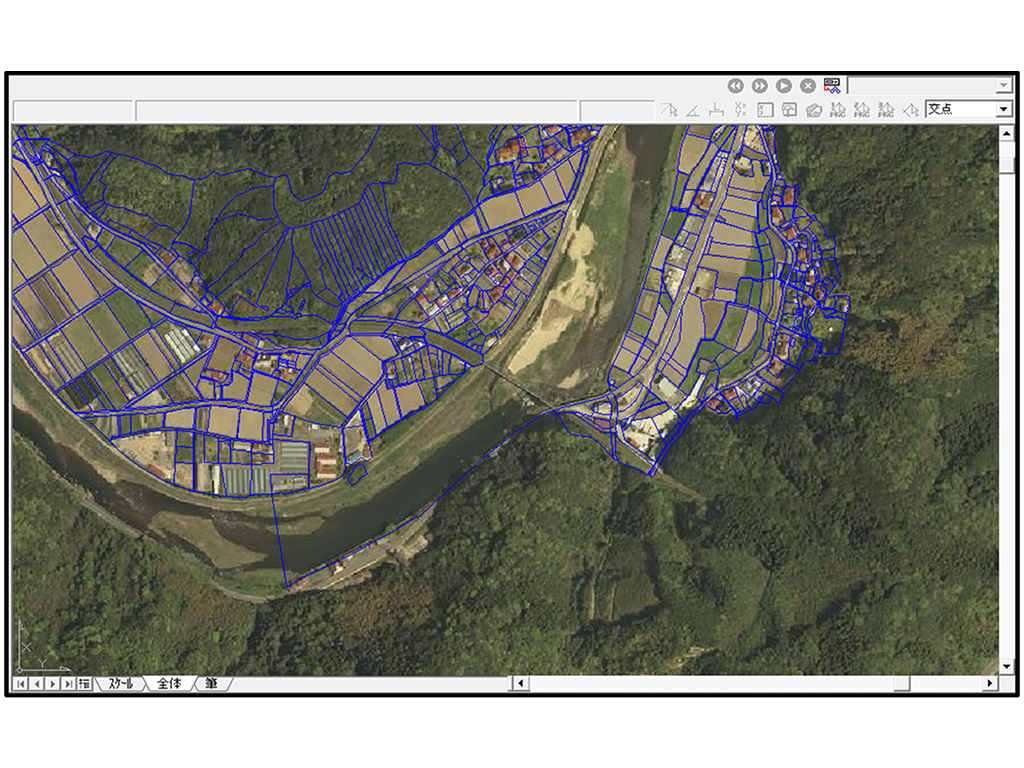Open the 交点 snap mode dropdown

(1004, 110)
